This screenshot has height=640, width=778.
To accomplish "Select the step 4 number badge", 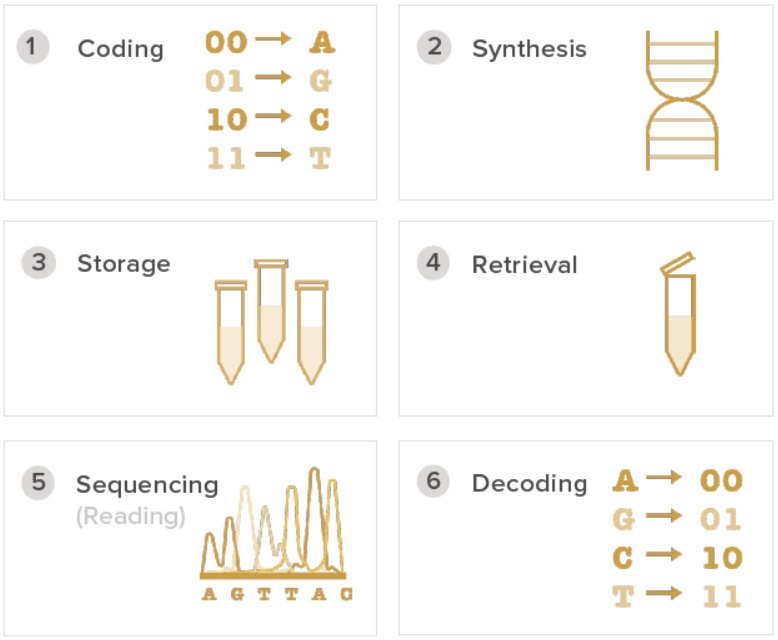I will point(433,263).
